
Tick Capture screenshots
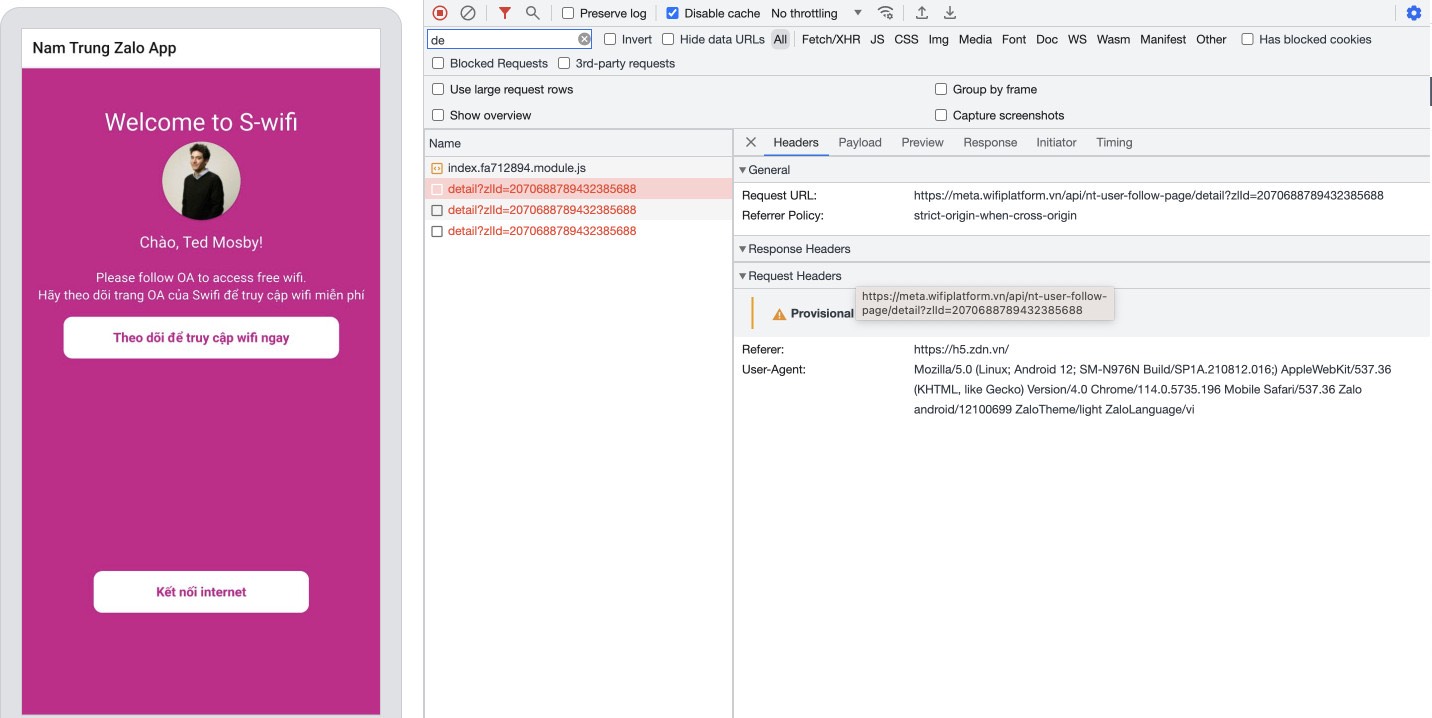click(x=941, y=115)
